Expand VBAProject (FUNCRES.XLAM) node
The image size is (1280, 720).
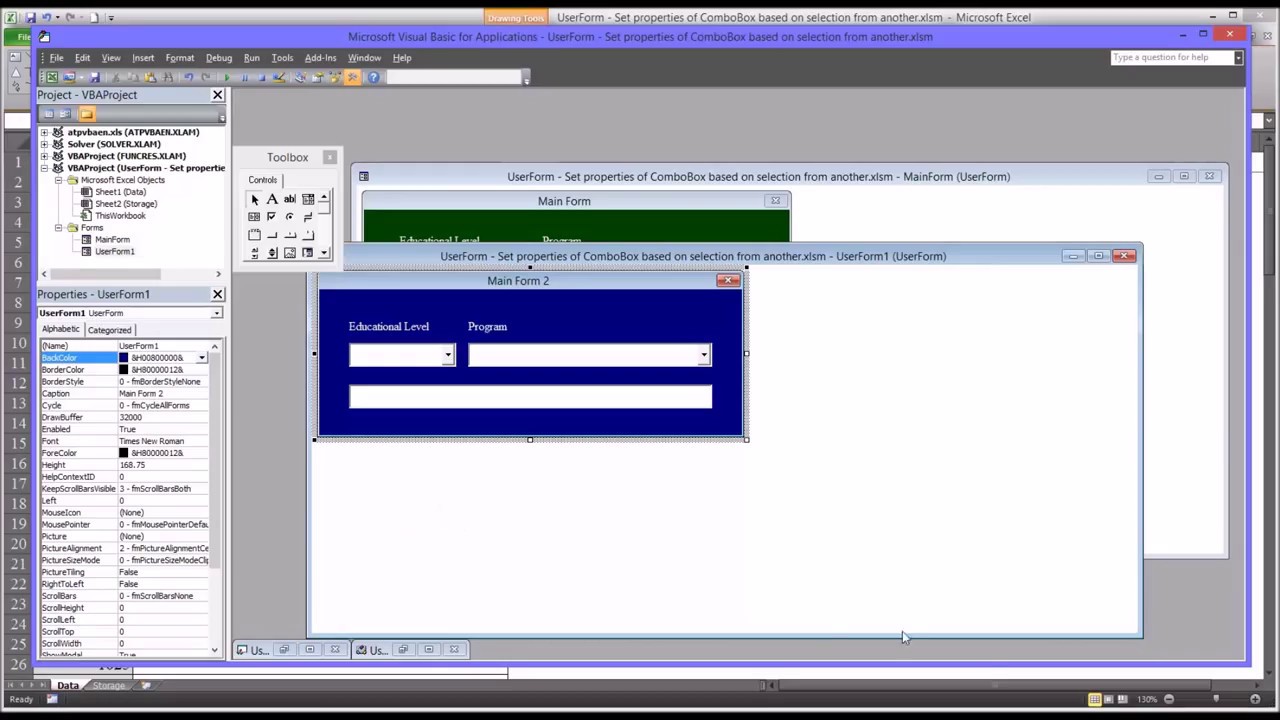pos(44,156)
